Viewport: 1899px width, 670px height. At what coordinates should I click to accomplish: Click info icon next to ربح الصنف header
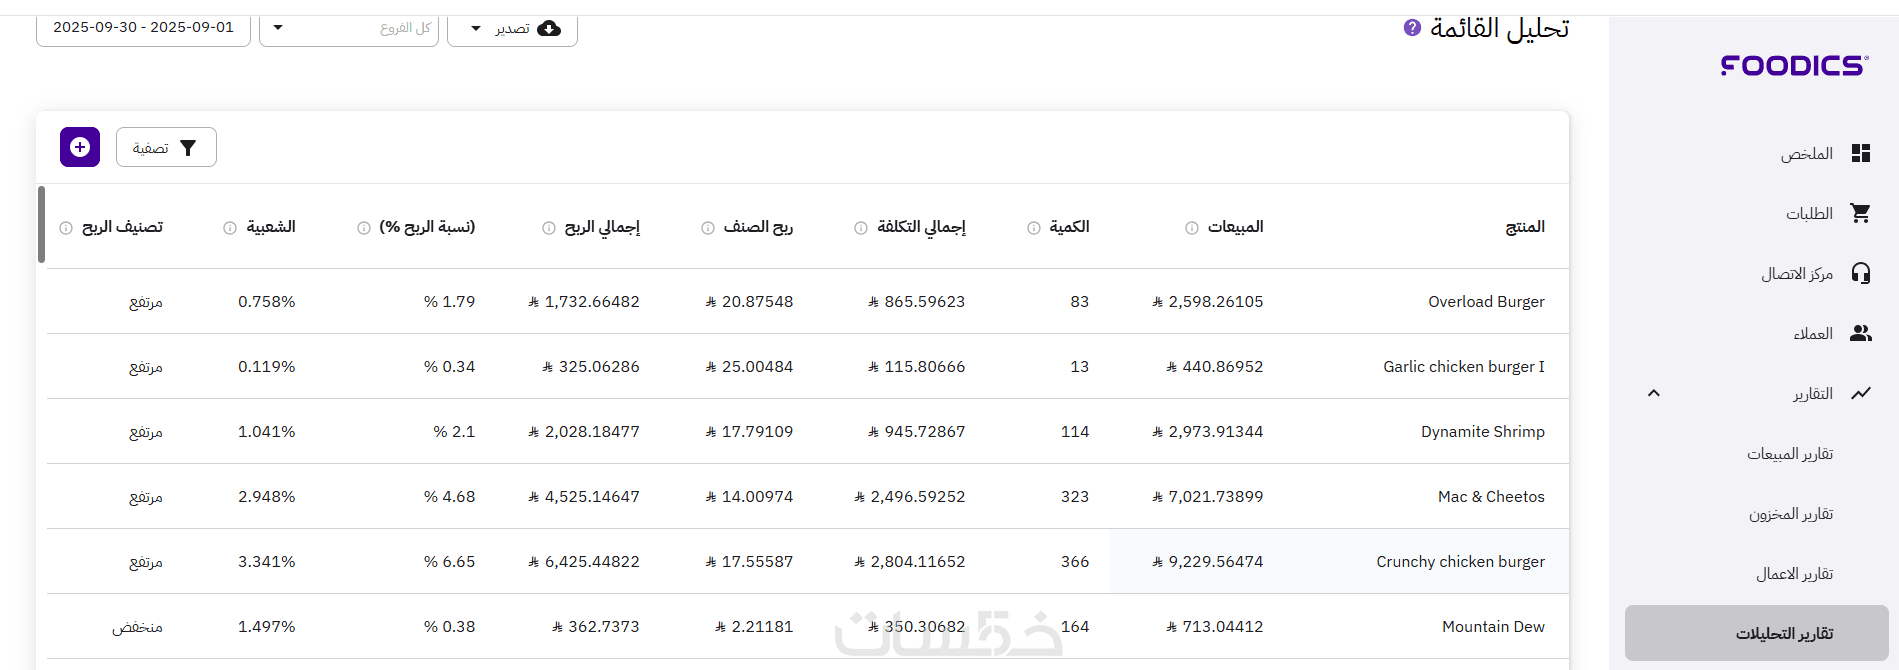pyautogui.click(x=708, y=228)
